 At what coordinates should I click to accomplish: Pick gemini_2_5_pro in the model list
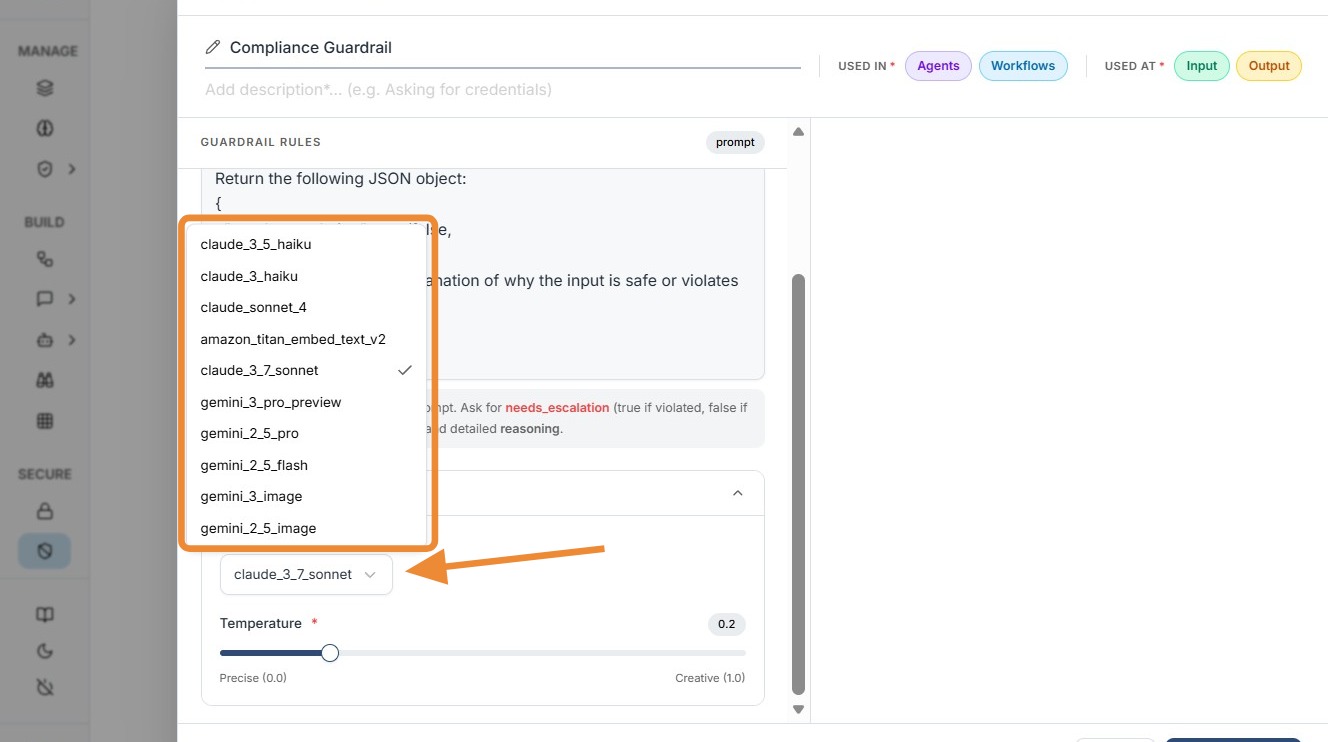(x=306, y=433)
